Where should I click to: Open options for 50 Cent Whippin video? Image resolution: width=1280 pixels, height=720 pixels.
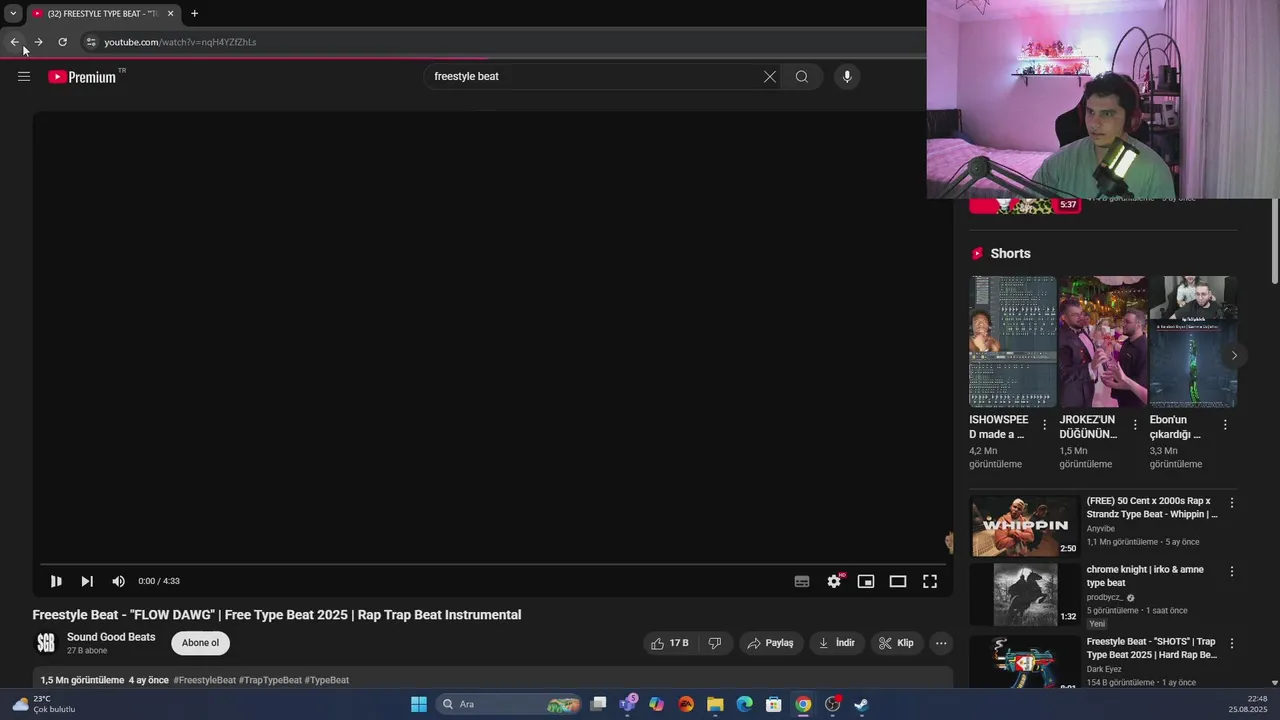pos(1232,503)
